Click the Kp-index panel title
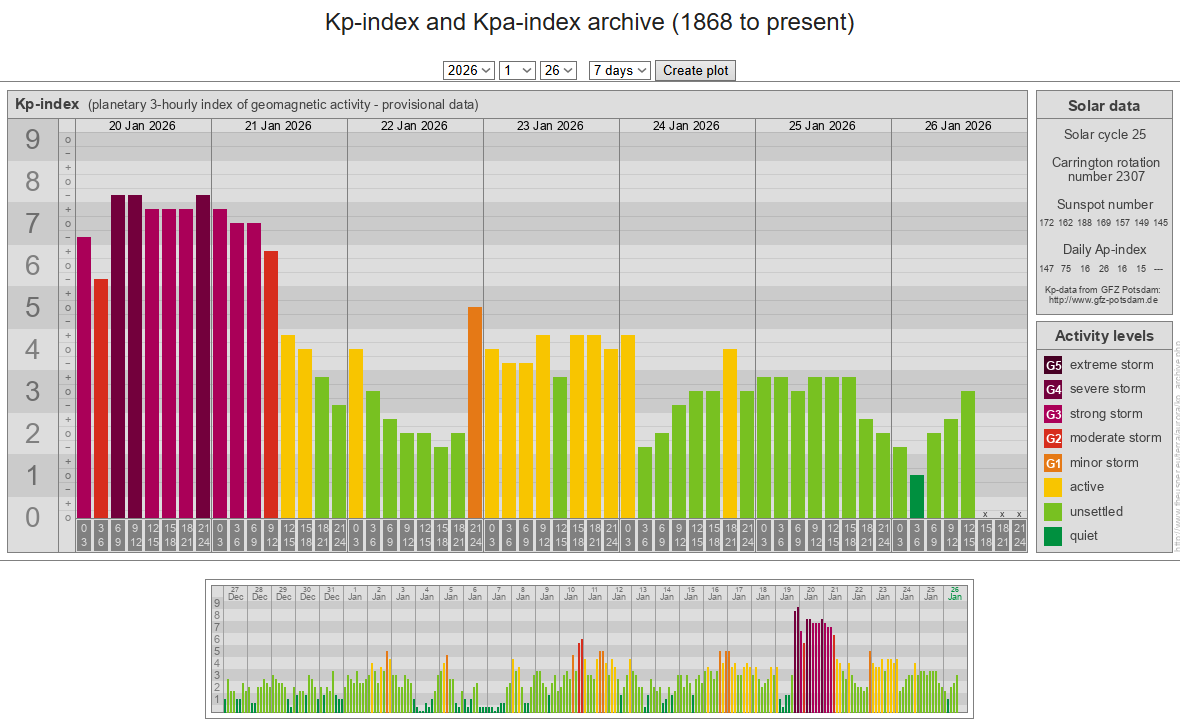Viewport: 1180px width, 719px height. (46, 104)
